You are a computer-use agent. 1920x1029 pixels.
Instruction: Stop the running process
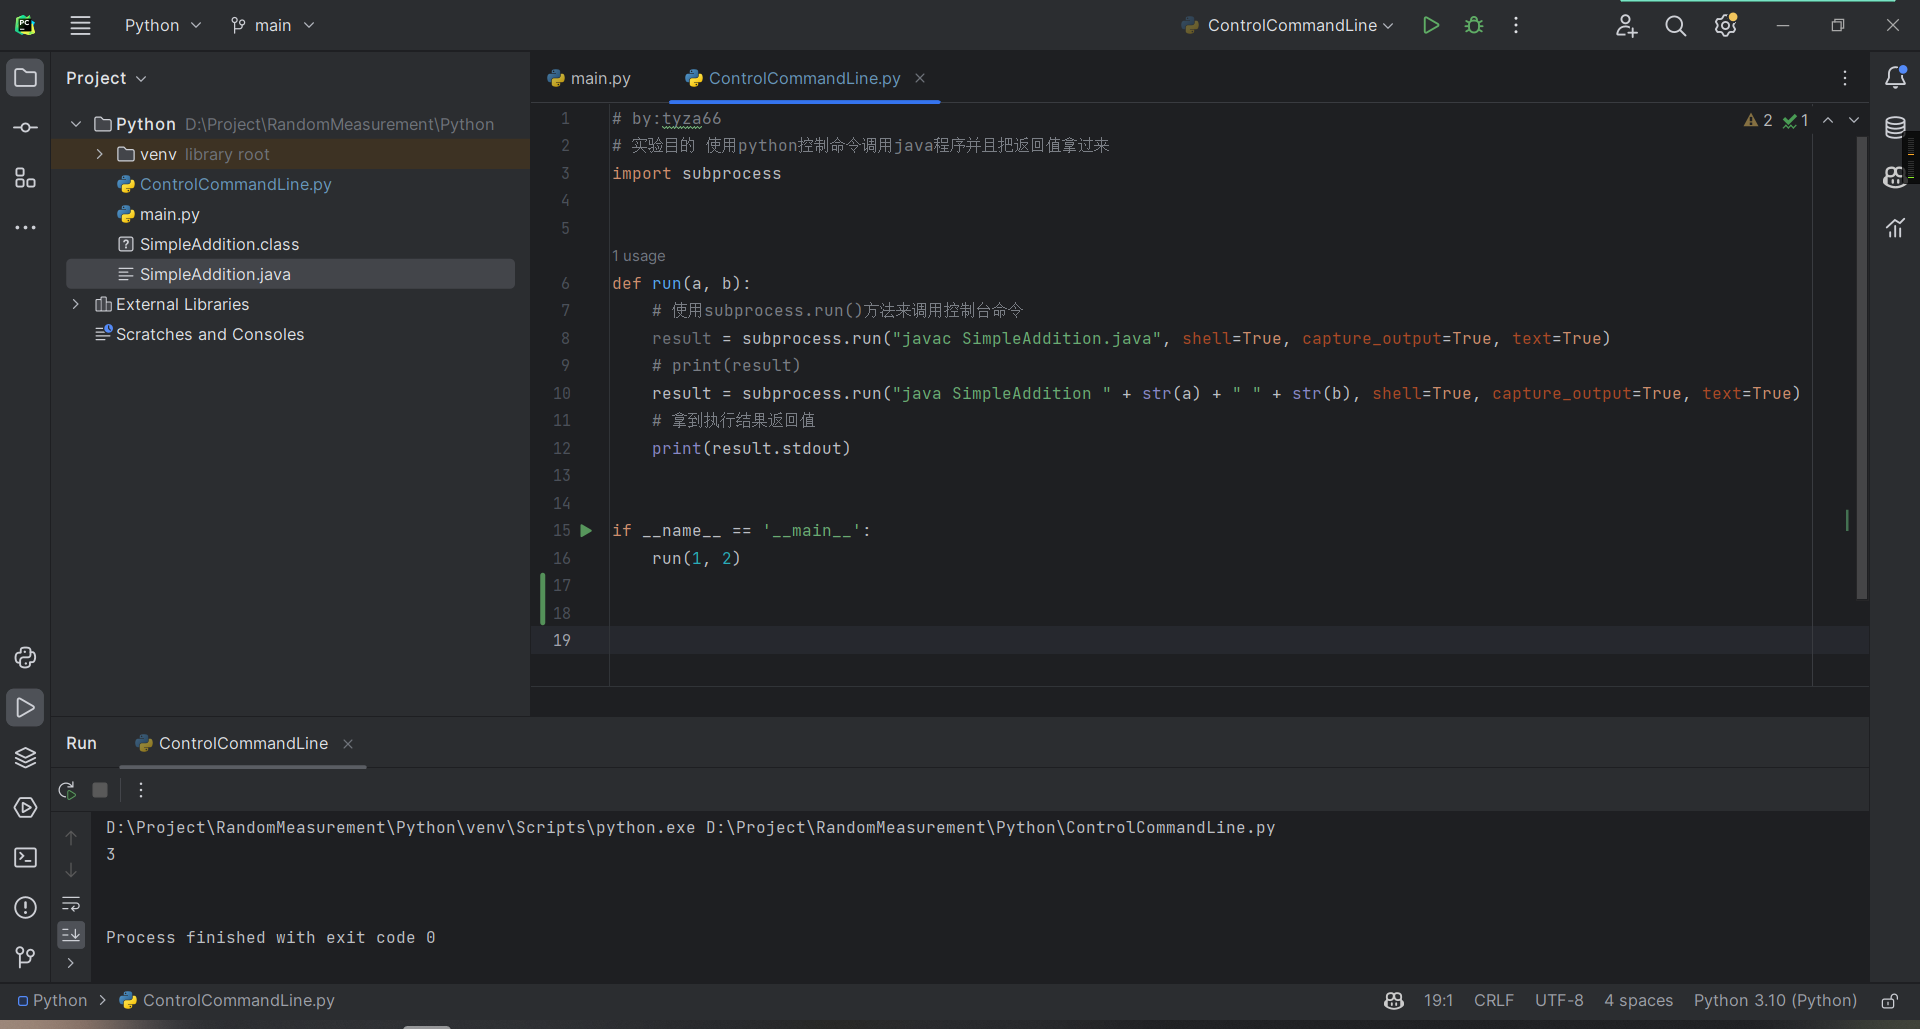tap(100, 790)
